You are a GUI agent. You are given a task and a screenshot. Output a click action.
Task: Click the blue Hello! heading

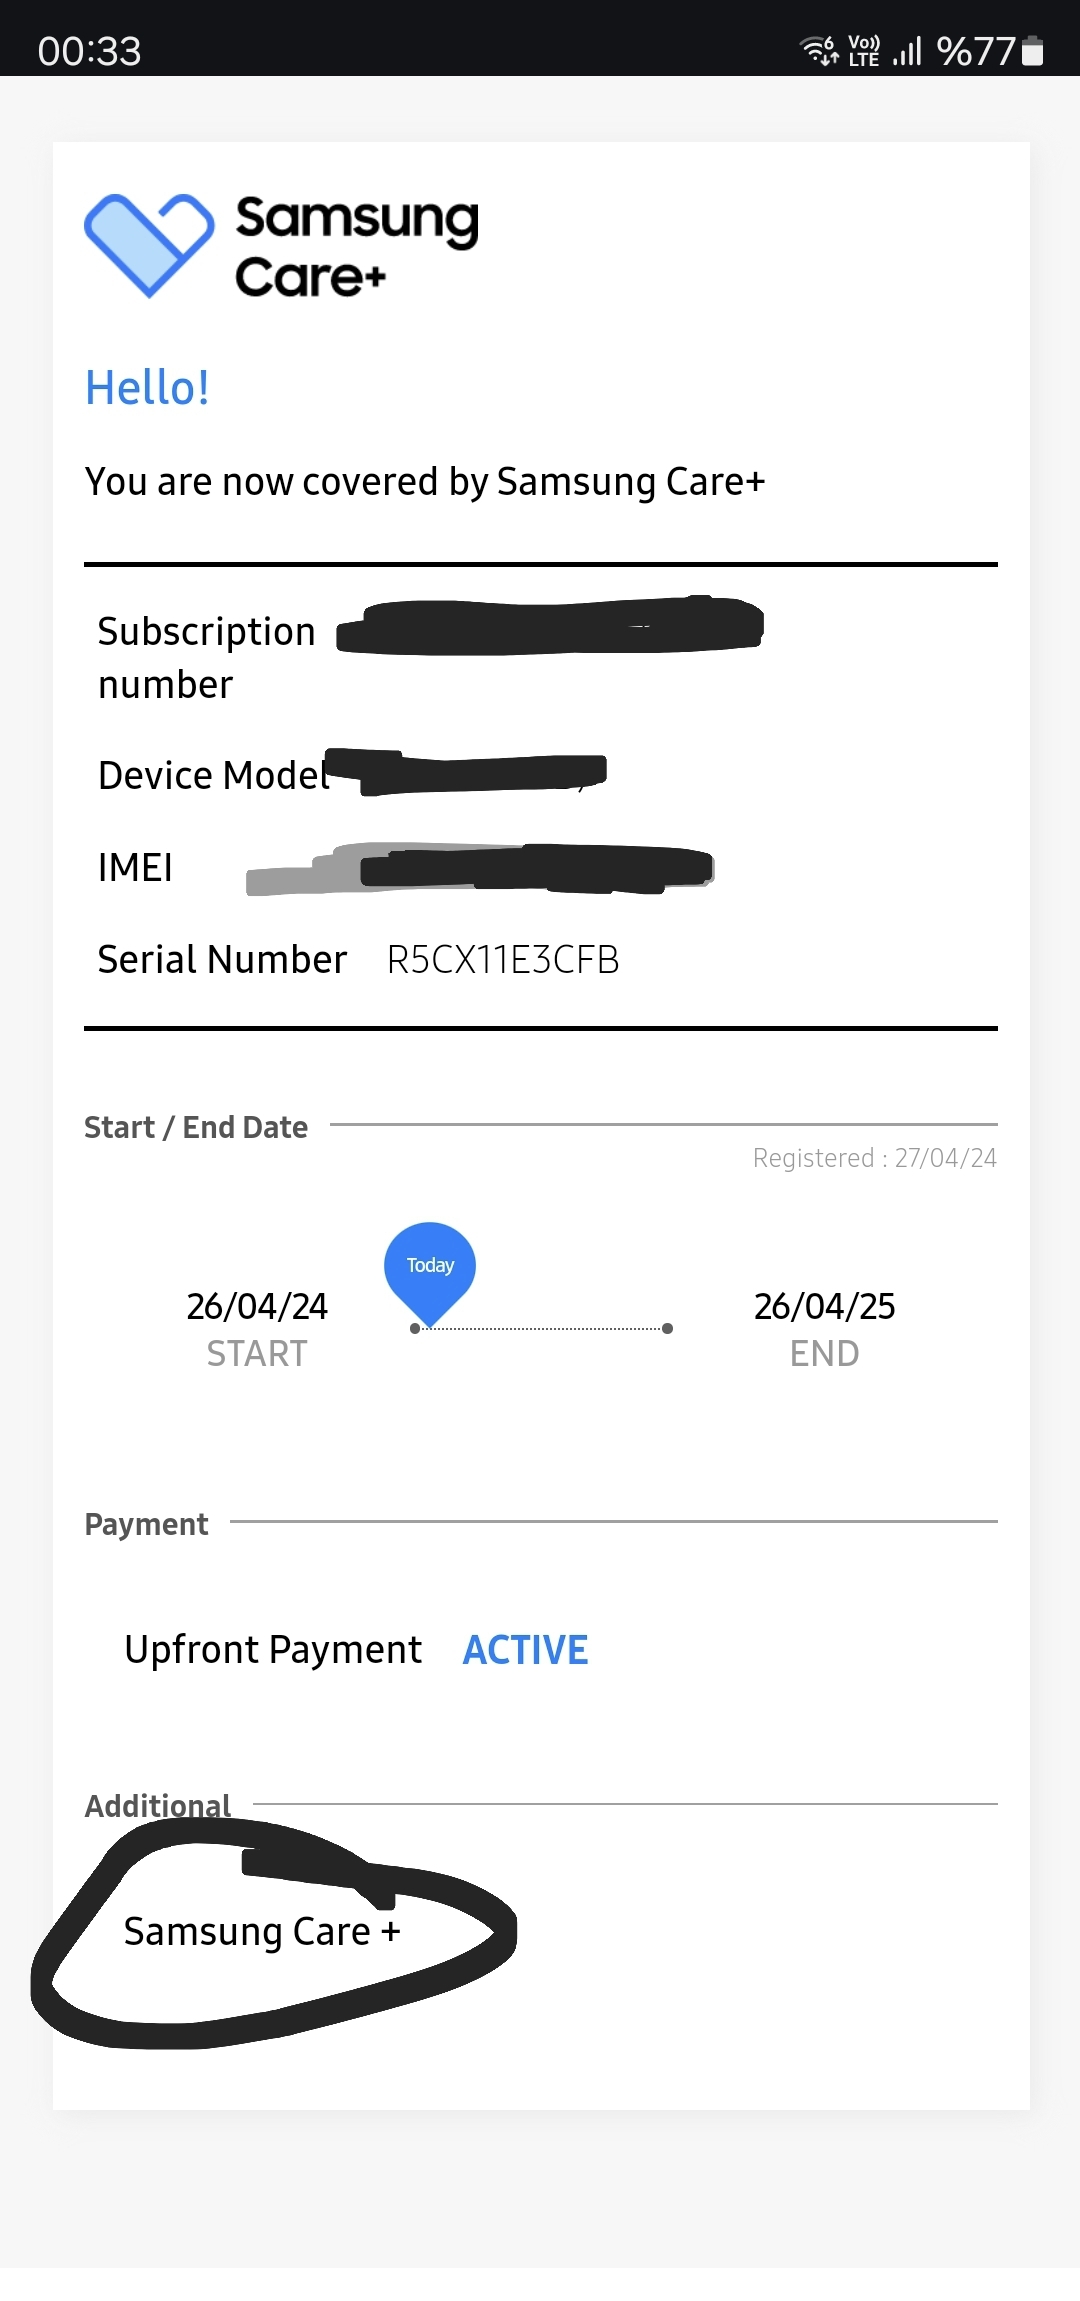click(147, 388)
